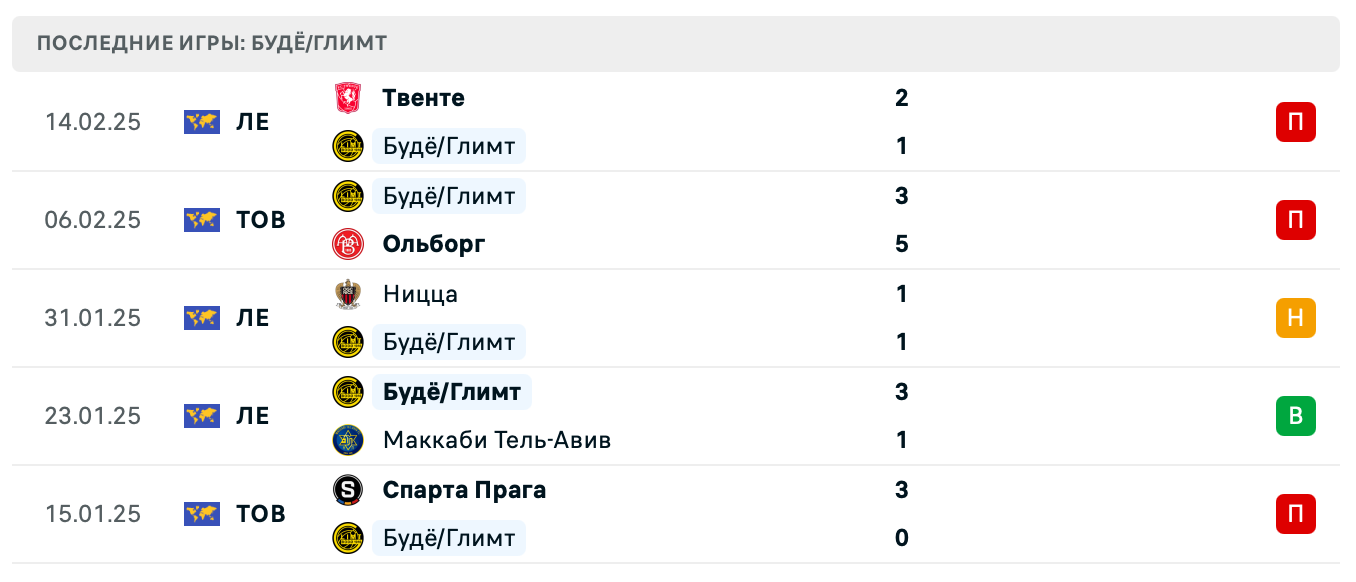Open the ЛЕ competition label near 31.01.25
This screenshot has height=582, width=1356.
tap(254, 318)
